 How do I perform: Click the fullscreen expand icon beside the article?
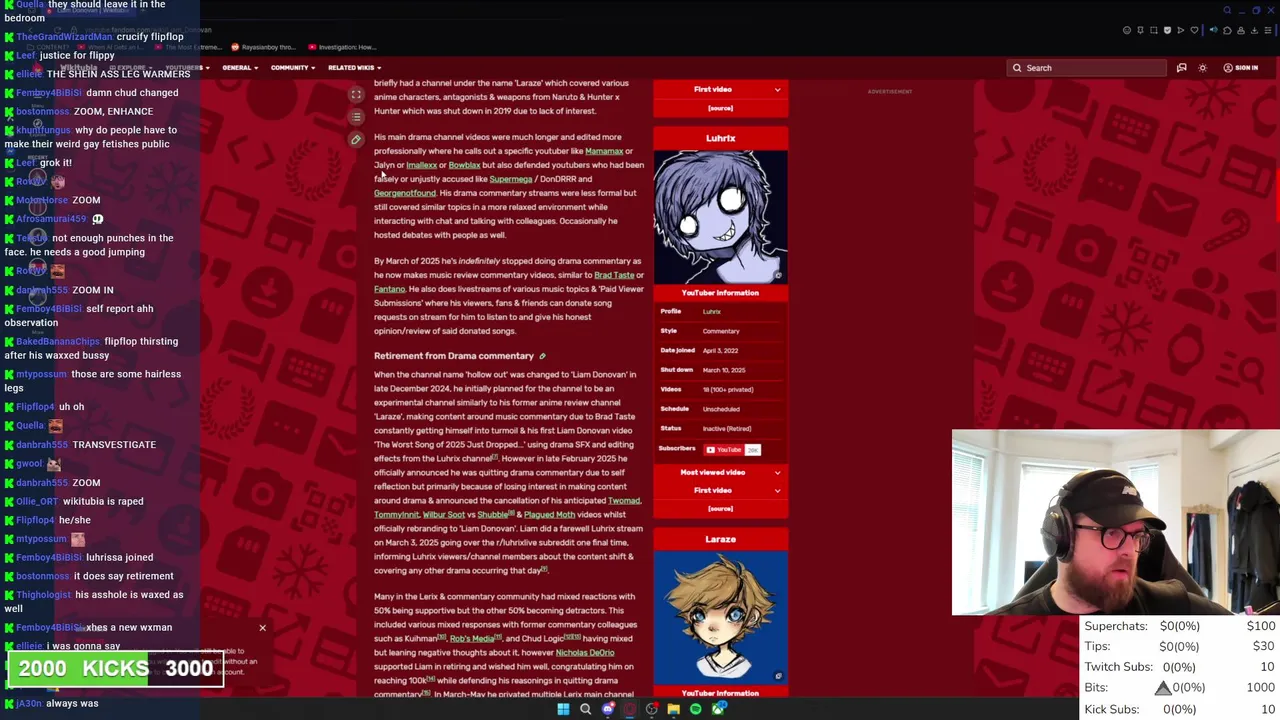click(x=356, y=95)
